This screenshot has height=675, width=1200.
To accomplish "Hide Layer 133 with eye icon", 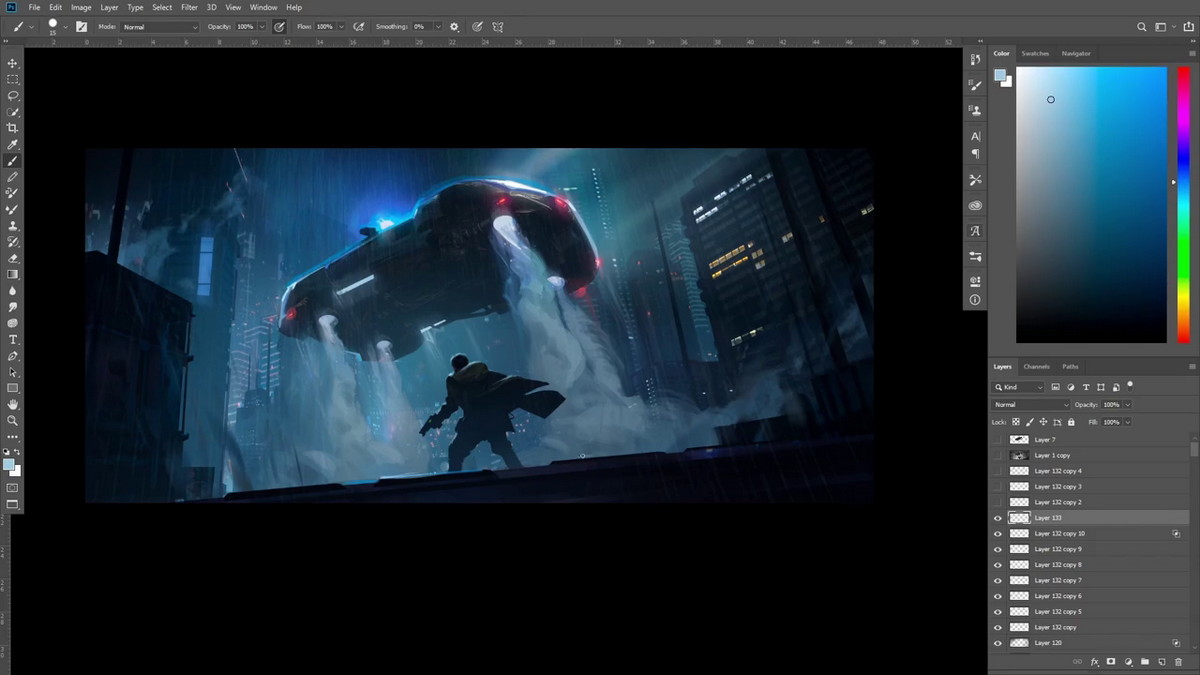I will [x=997, y=518].
